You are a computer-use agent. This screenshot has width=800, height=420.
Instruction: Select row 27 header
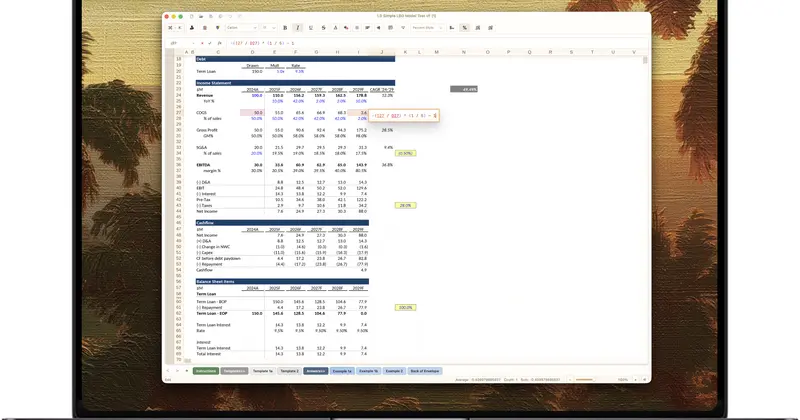(x=179, y=113)
